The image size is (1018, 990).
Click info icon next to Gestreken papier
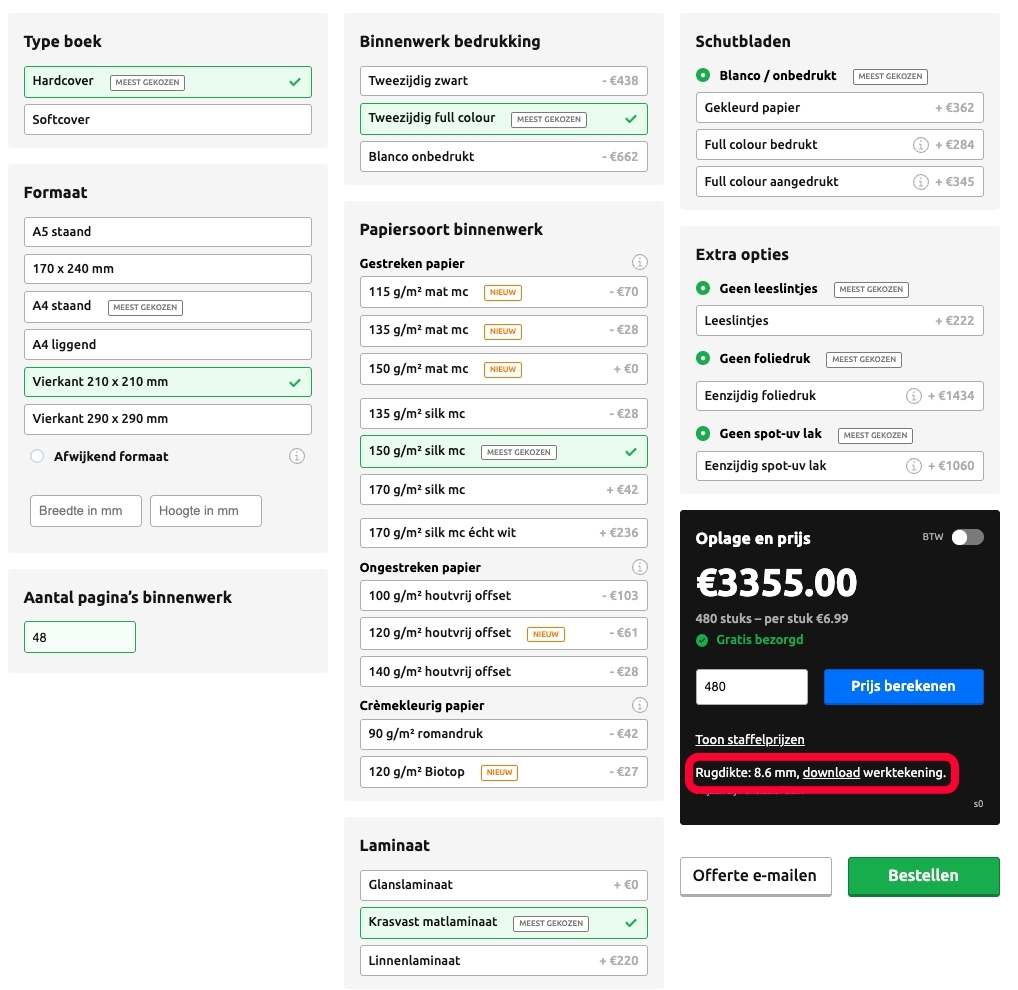(x=640, y=263)
